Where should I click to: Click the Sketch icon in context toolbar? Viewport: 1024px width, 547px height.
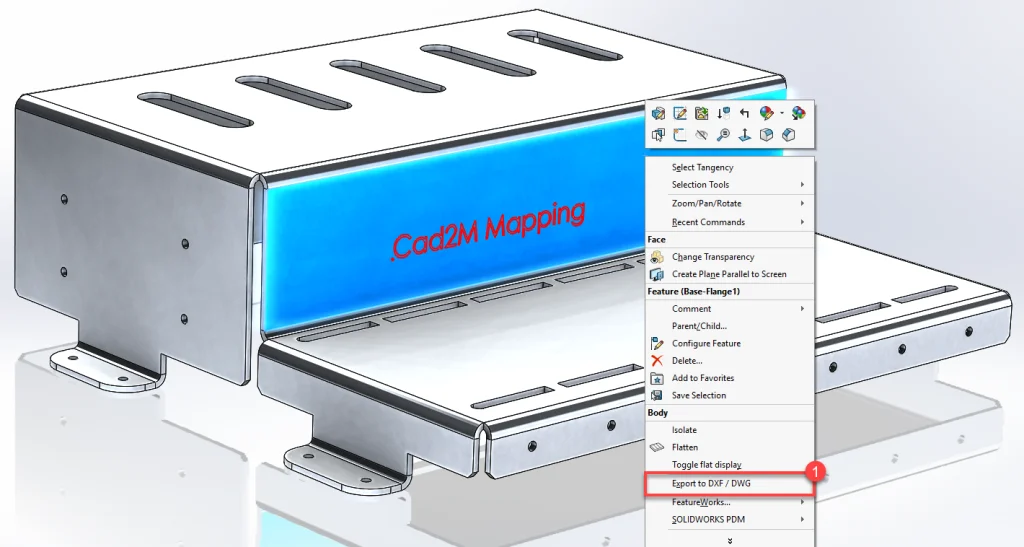click(x=680, y=135)
